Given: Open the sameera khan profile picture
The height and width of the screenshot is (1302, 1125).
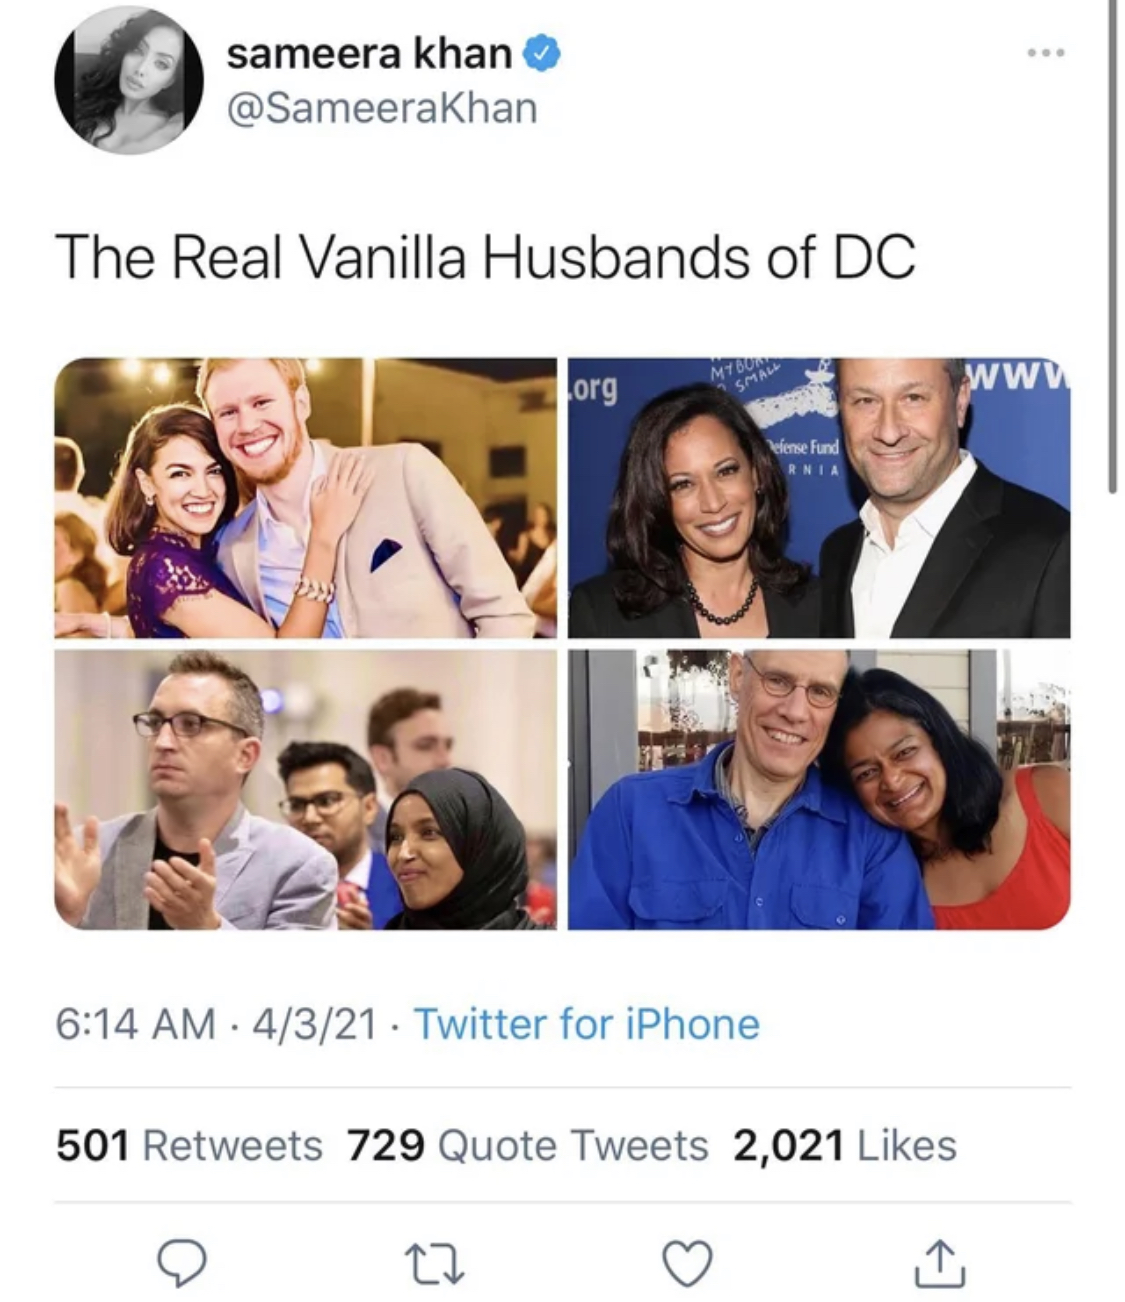Looking at the screenshot, I should tap(129, 80).
